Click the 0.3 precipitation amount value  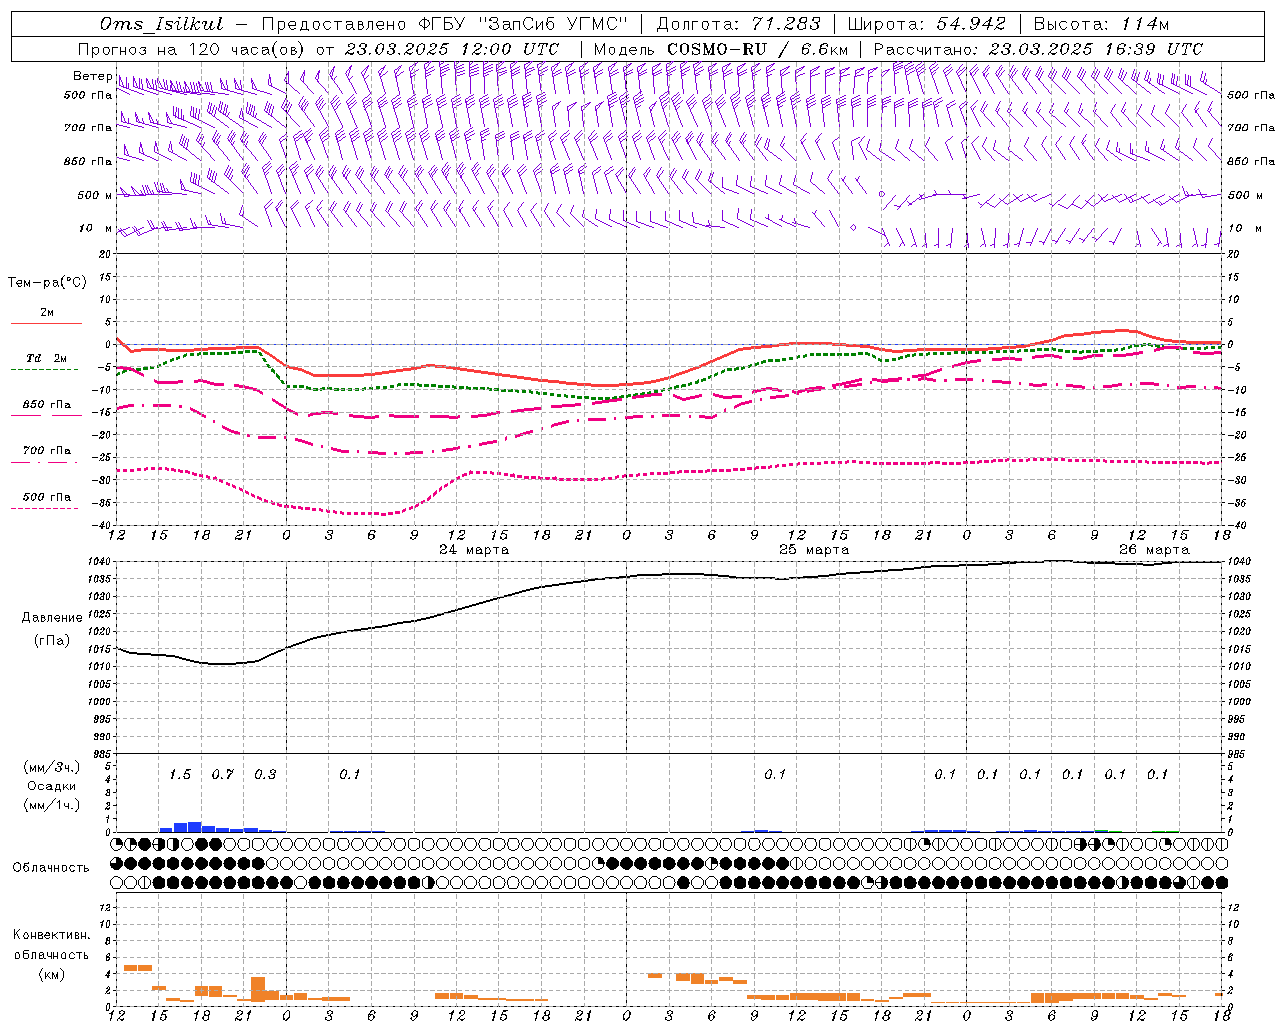[x=265, y=775]
